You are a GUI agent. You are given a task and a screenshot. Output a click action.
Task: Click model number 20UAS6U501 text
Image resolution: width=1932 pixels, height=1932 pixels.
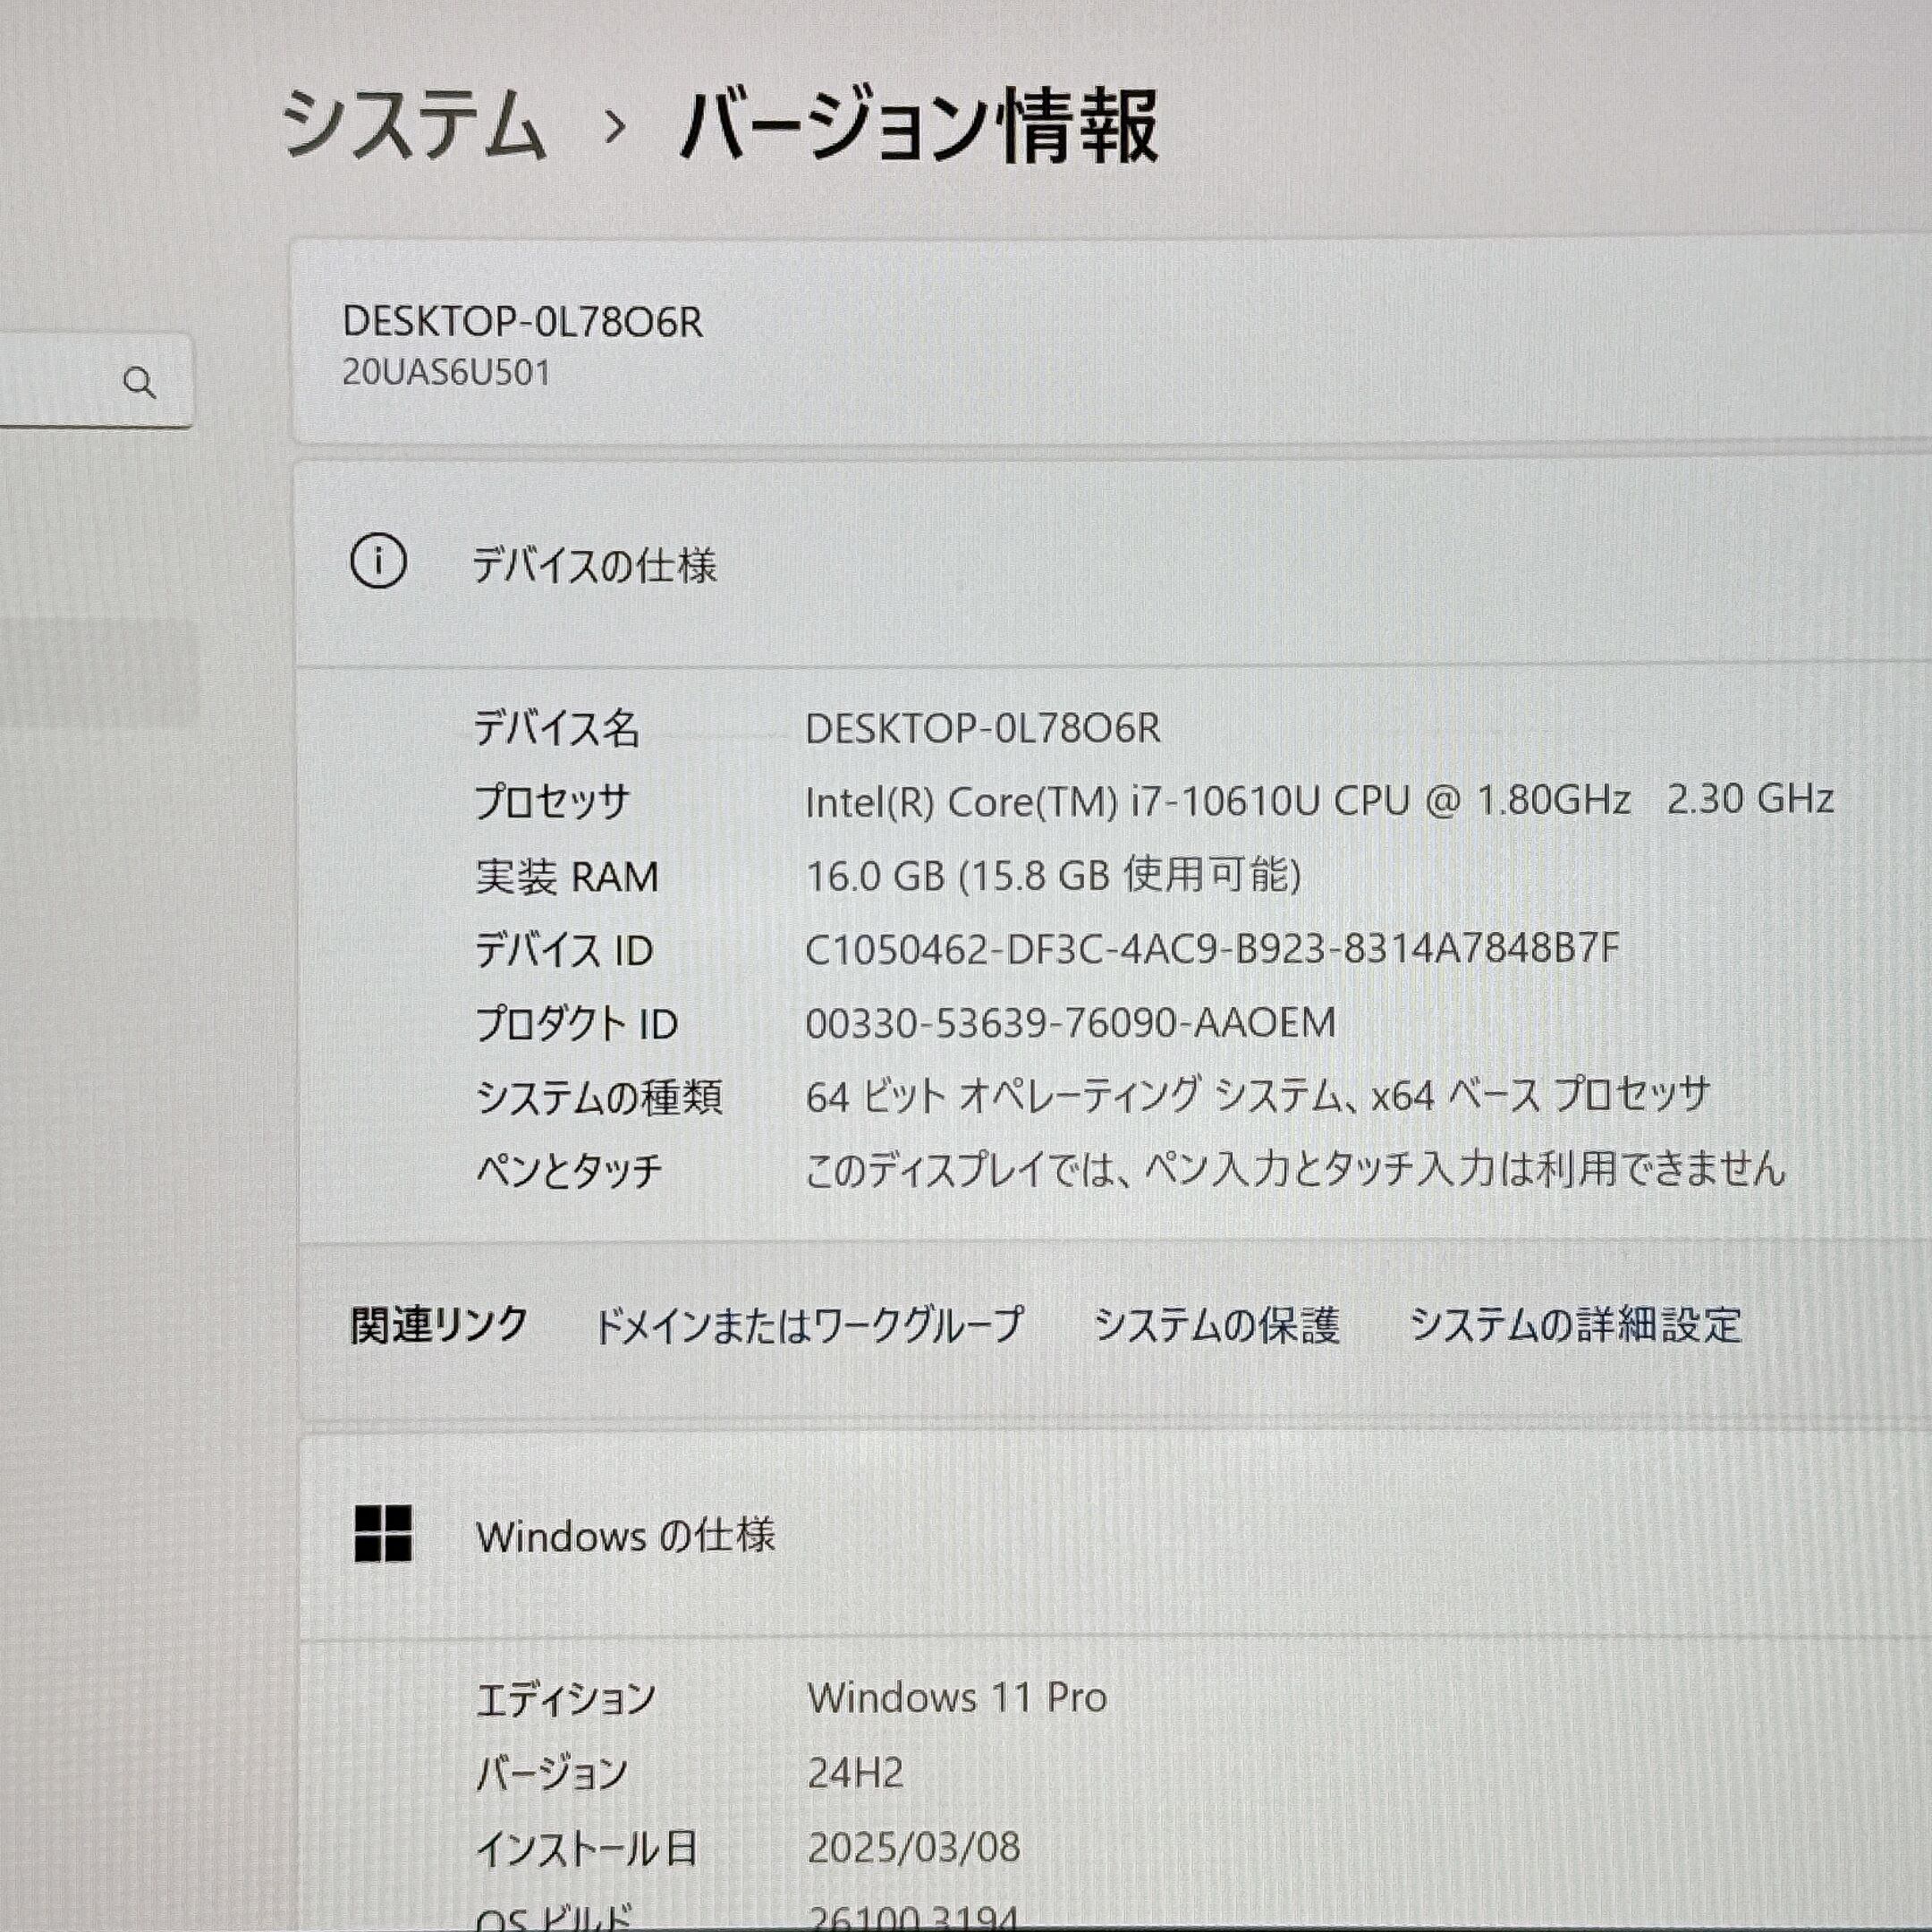coord(446,374)
